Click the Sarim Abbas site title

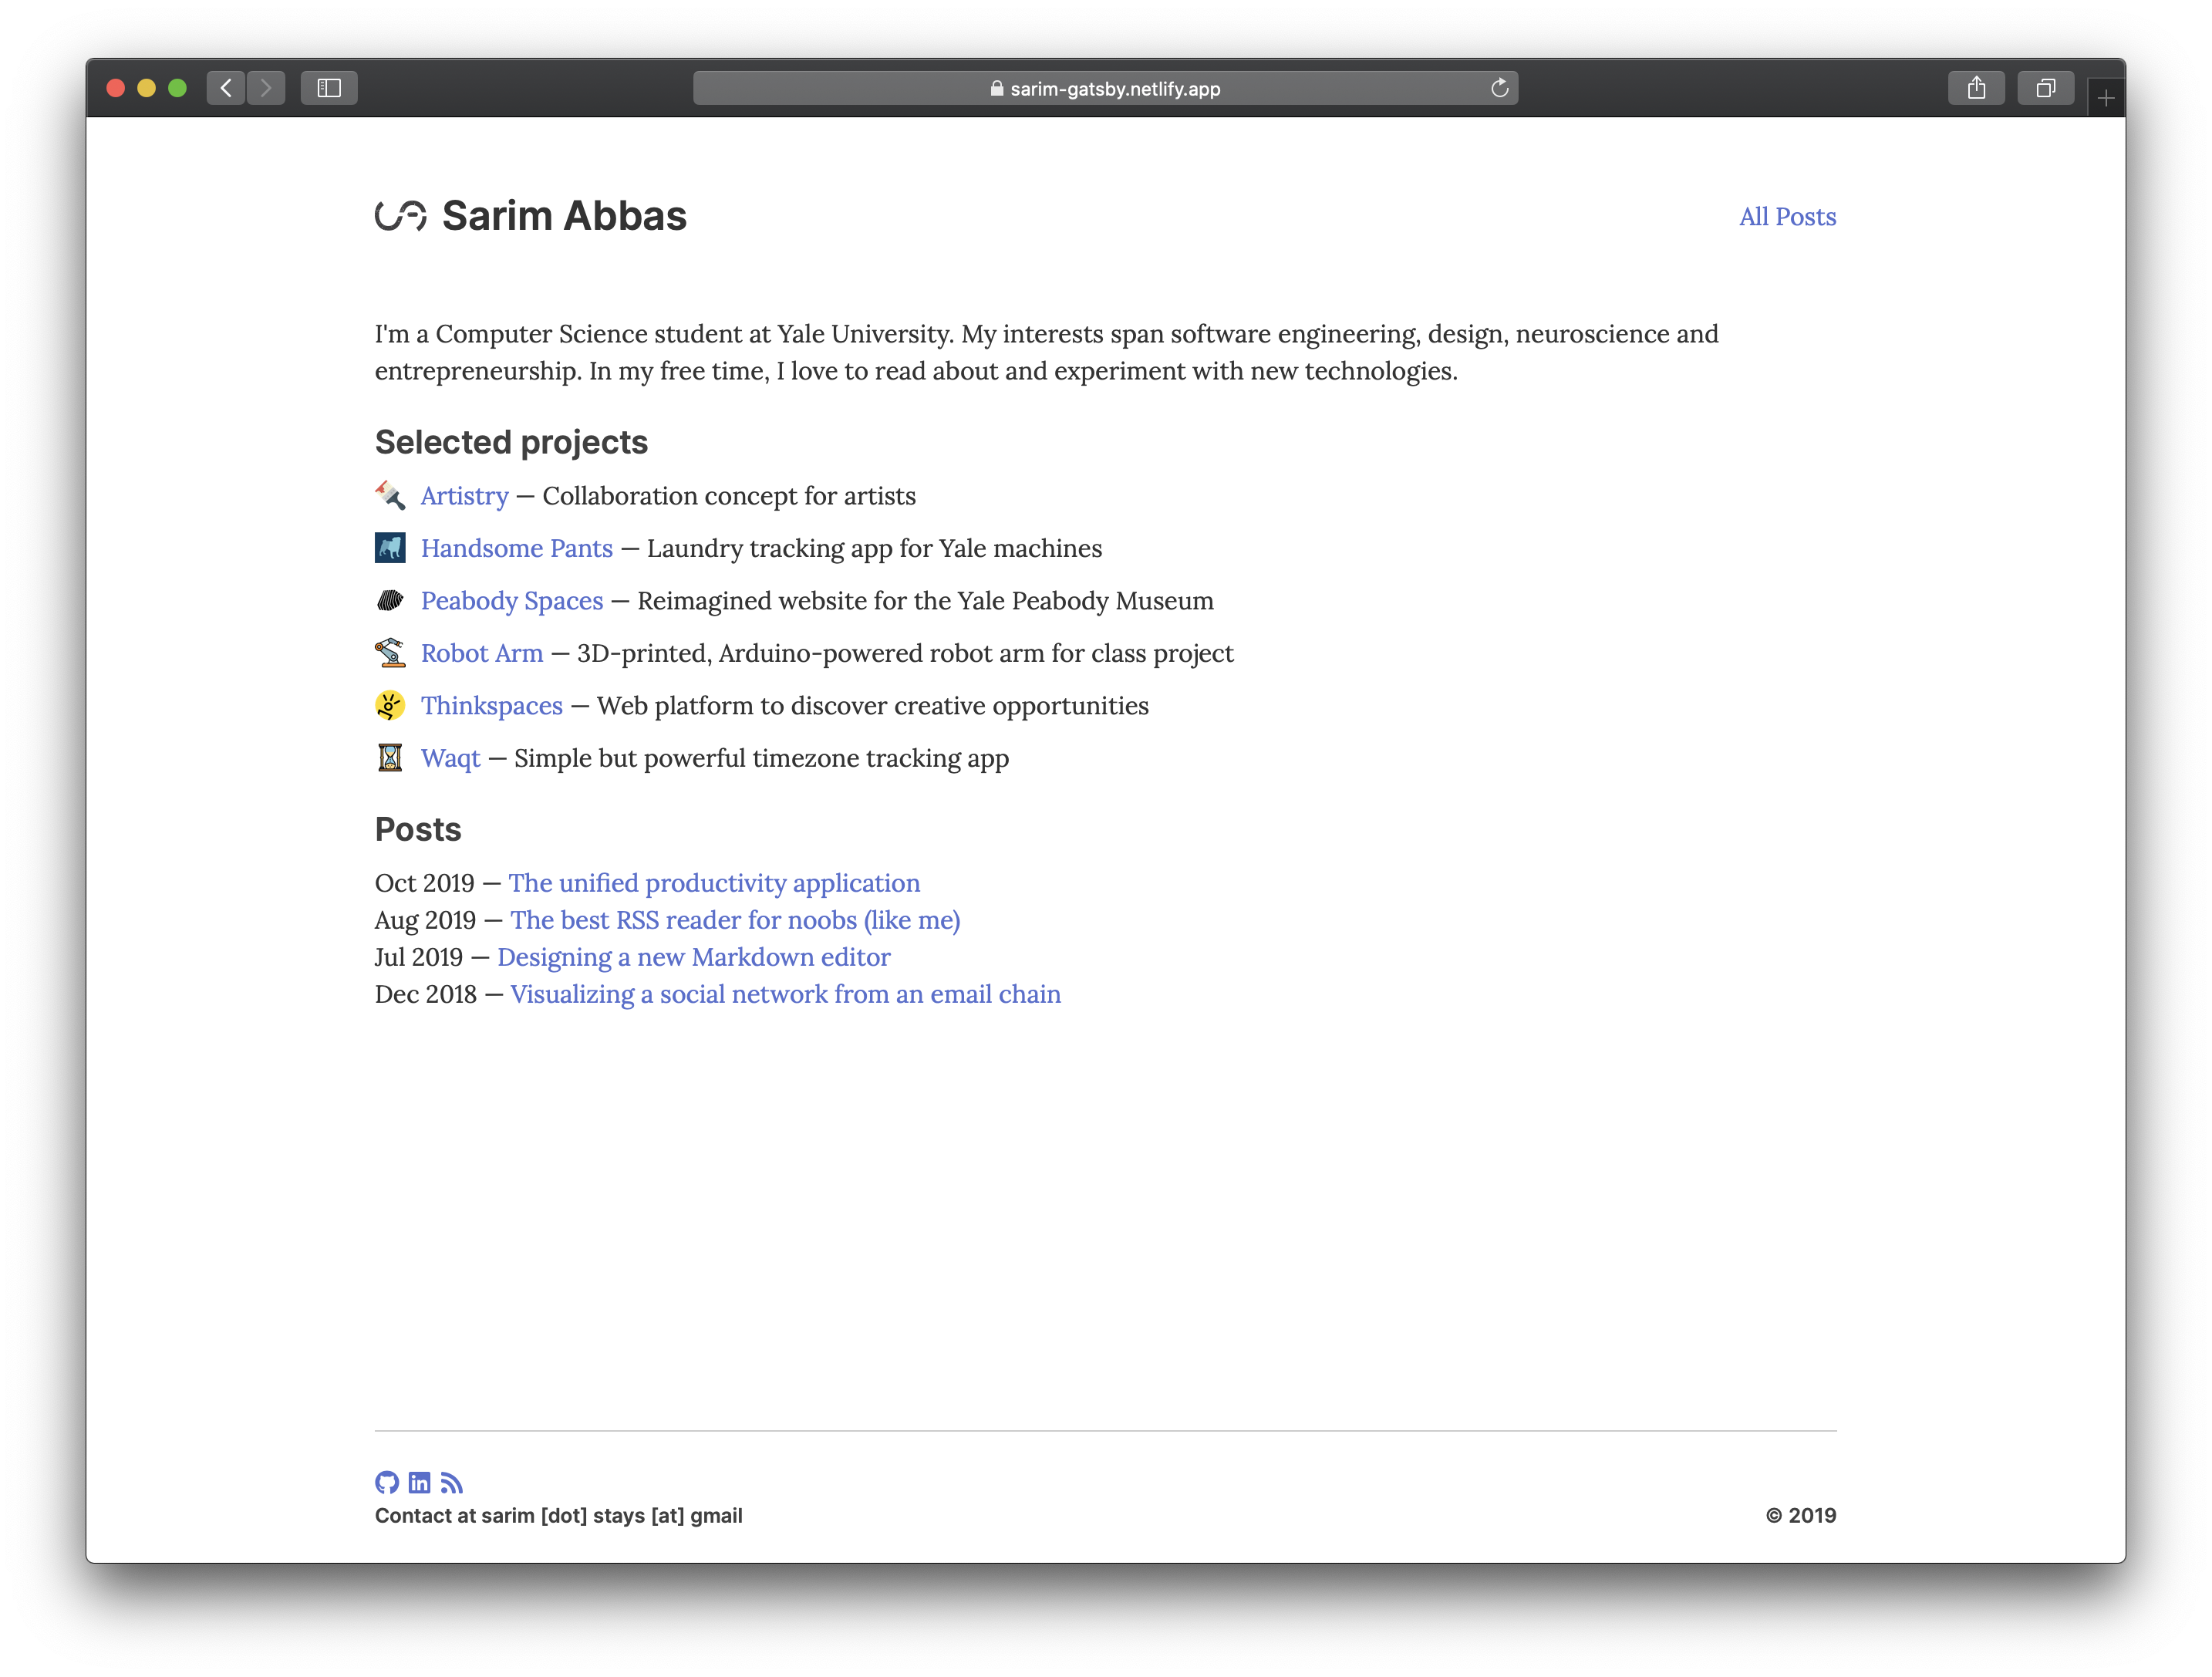click(564, 216)
